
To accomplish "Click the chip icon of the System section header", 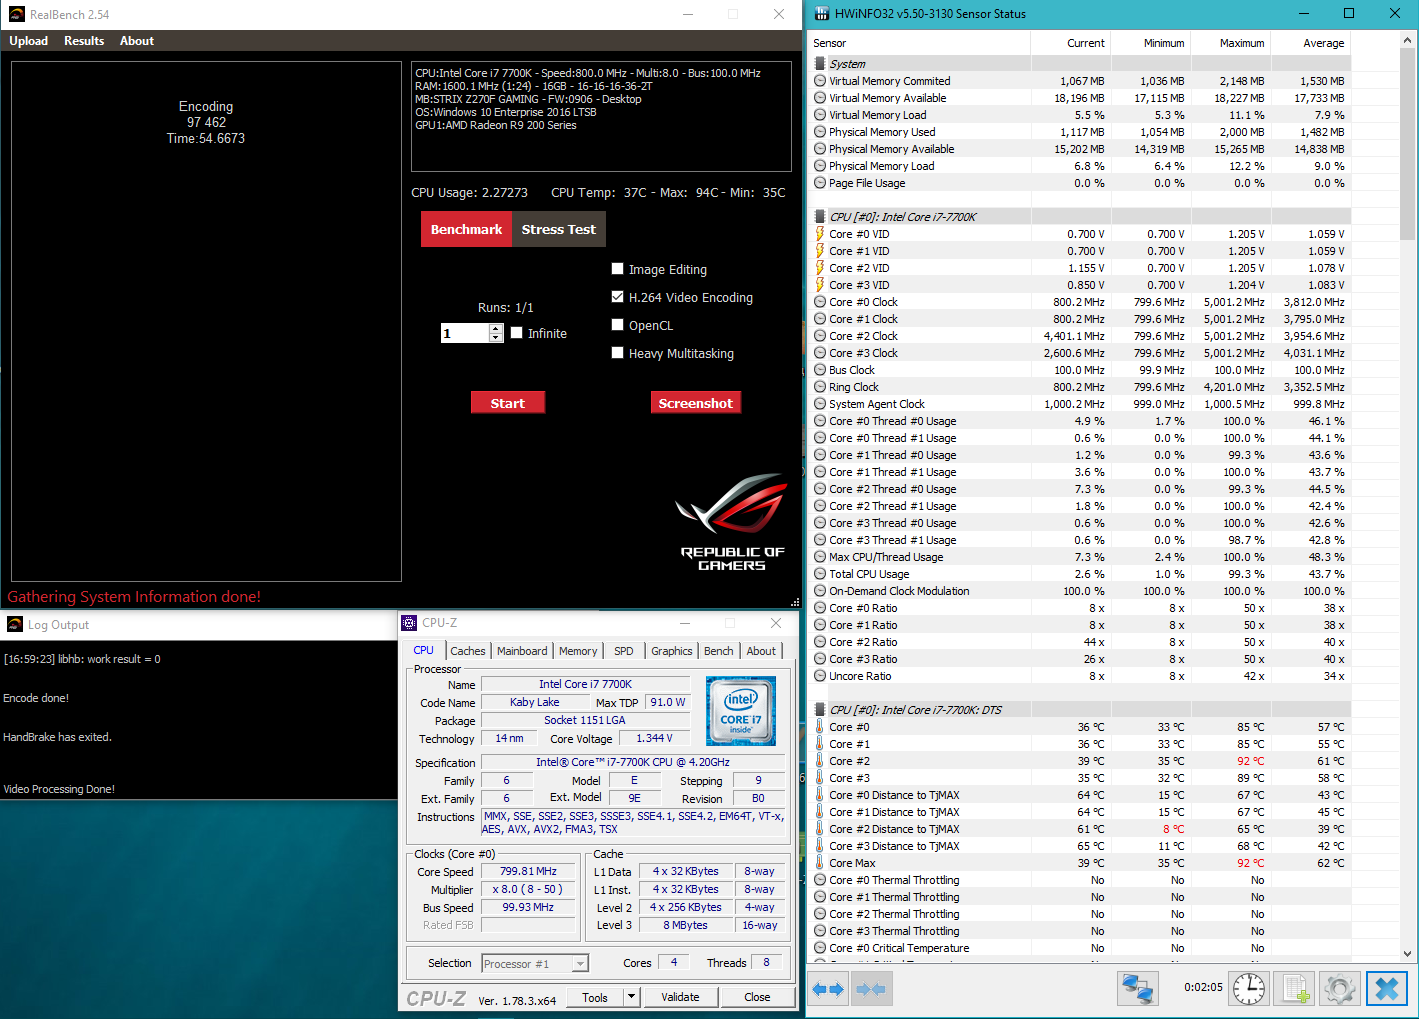I will (820, 64).
